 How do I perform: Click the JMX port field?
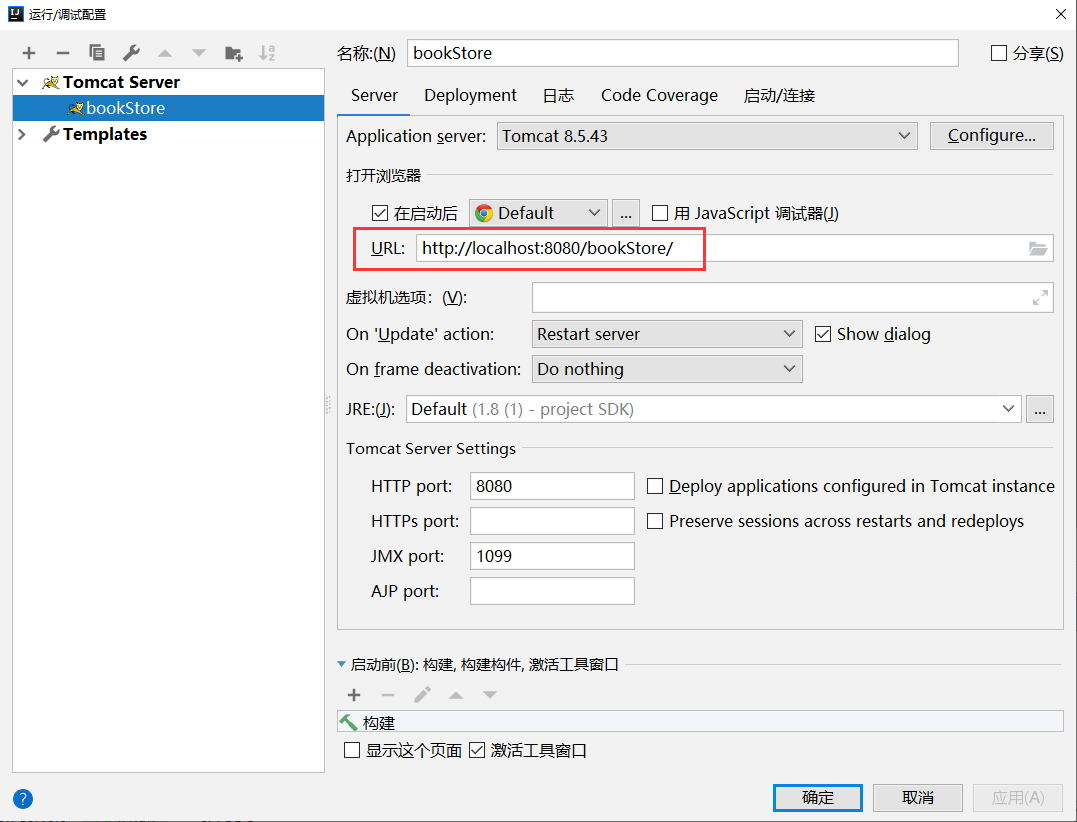[552, 556]
